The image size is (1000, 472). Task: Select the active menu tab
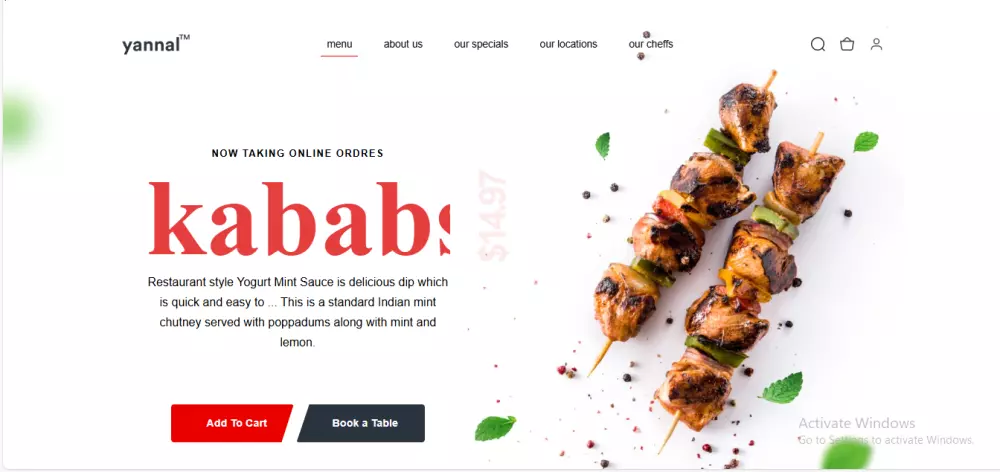[339, 44]
